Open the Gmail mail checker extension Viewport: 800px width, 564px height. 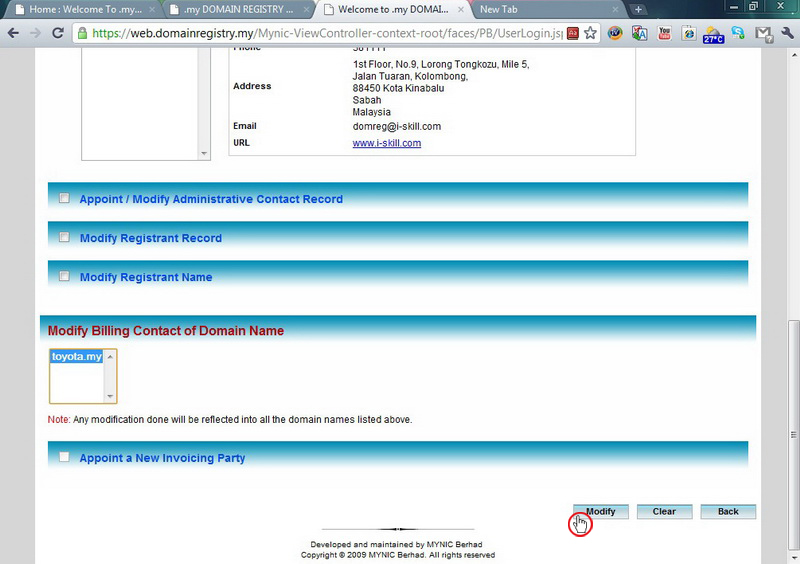(764, 34)
